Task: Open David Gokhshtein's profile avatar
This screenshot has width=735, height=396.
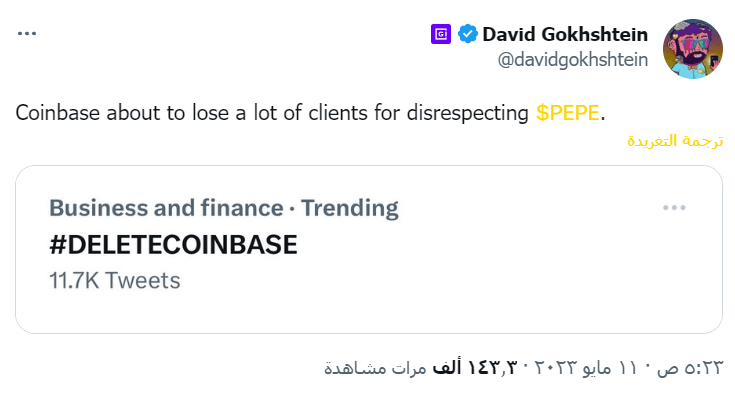Action: pos(692,48)
